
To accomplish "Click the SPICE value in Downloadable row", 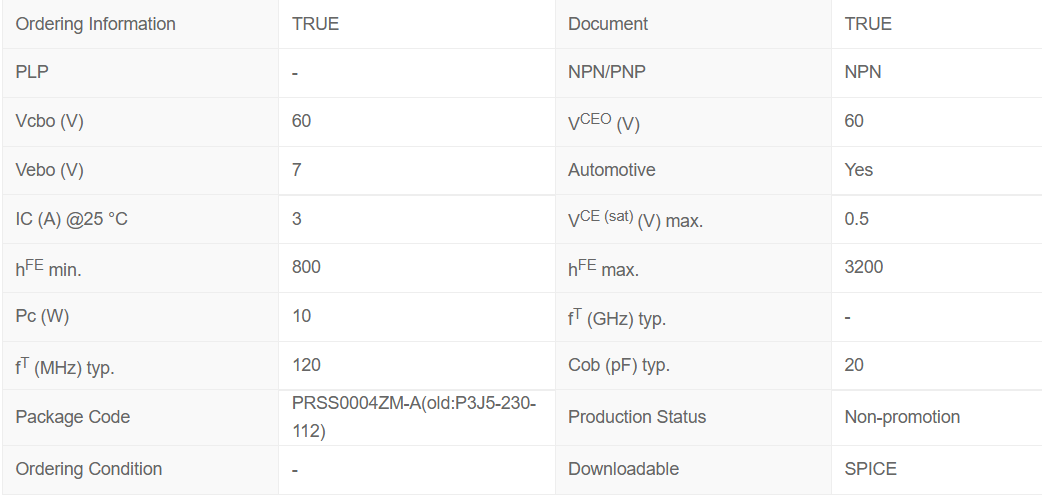I will point(870,469).
